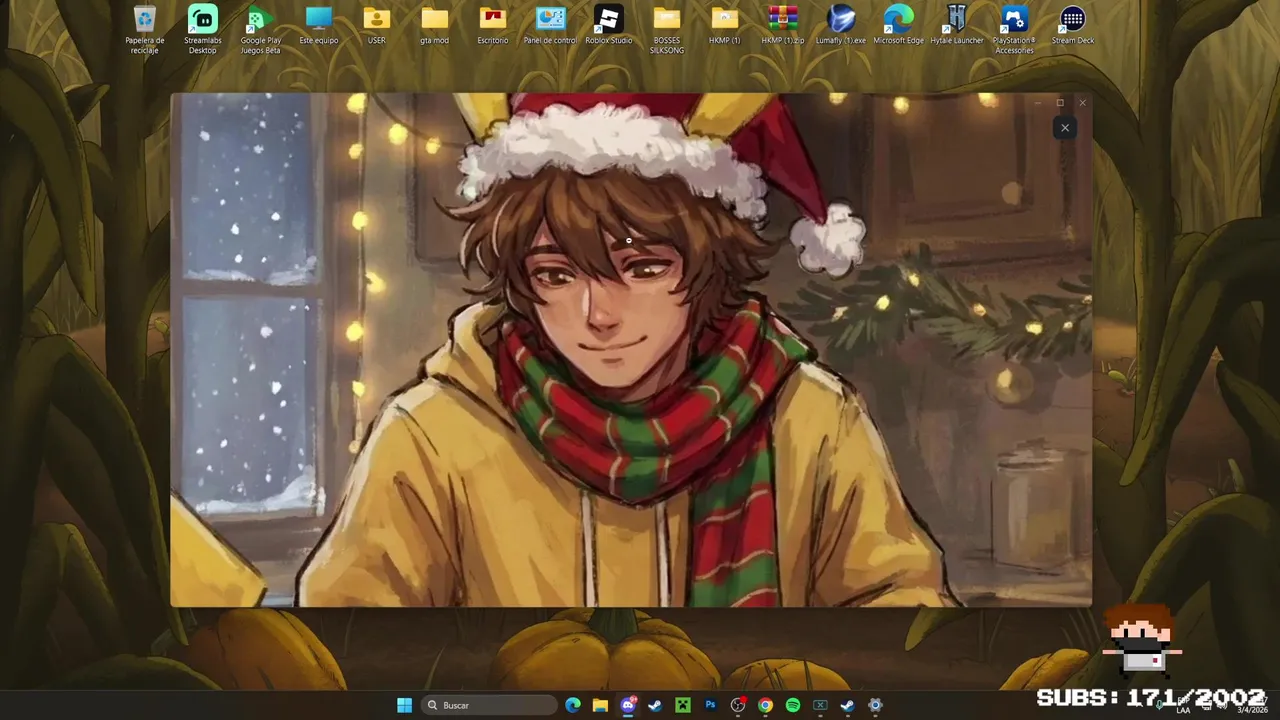Viewport: 1280px width, 720px height.
Task: Close the image overlay with the X button
Action: click(1065, 128)
